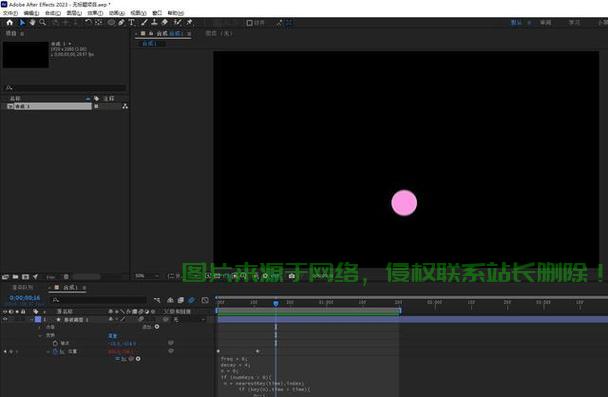
Task: Select the Pan Behind anchor point tool
Action: tap(99, 22)
